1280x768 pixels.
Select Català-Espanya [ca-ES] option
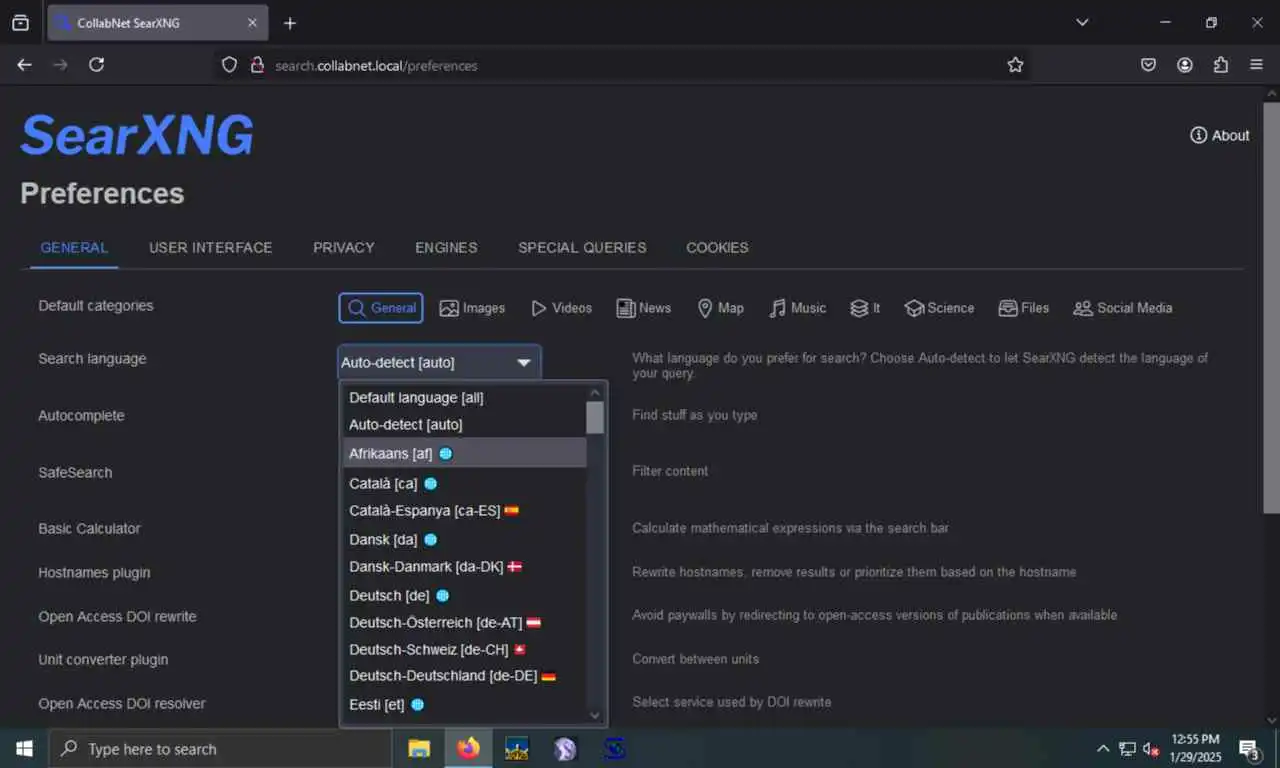click(464, 510)
